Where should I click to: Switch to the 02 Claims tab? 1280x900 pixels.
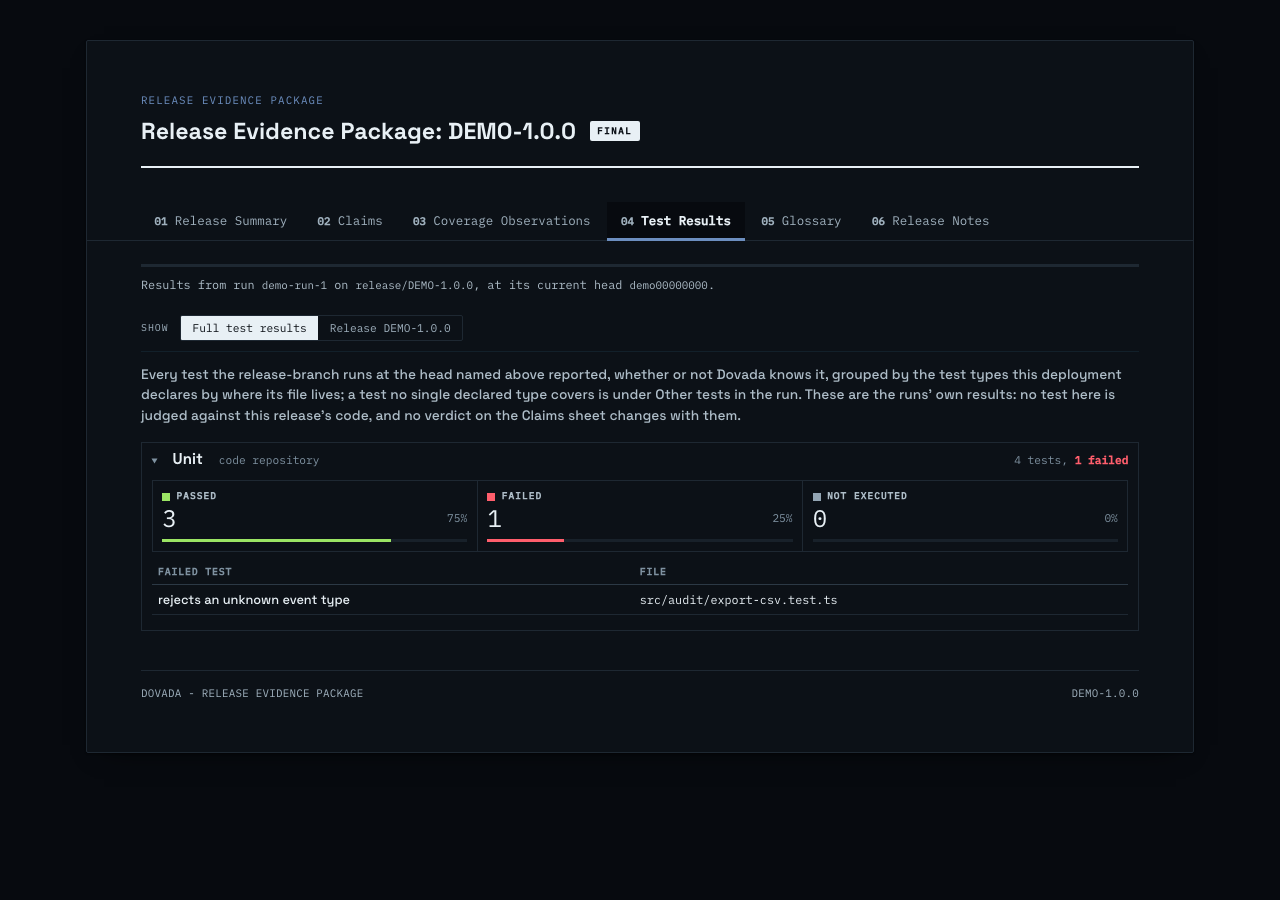click(350, 221)
